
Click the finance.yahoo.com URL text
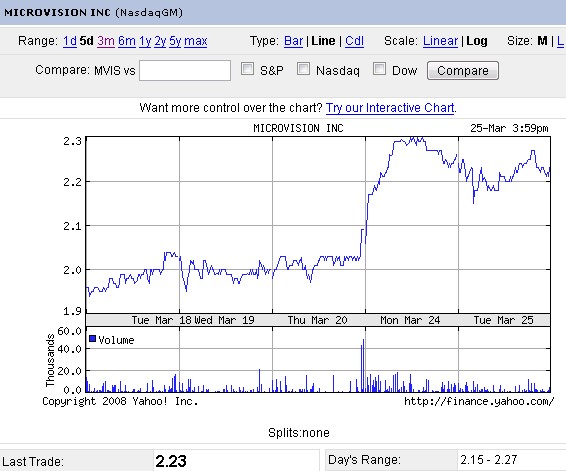479,401
